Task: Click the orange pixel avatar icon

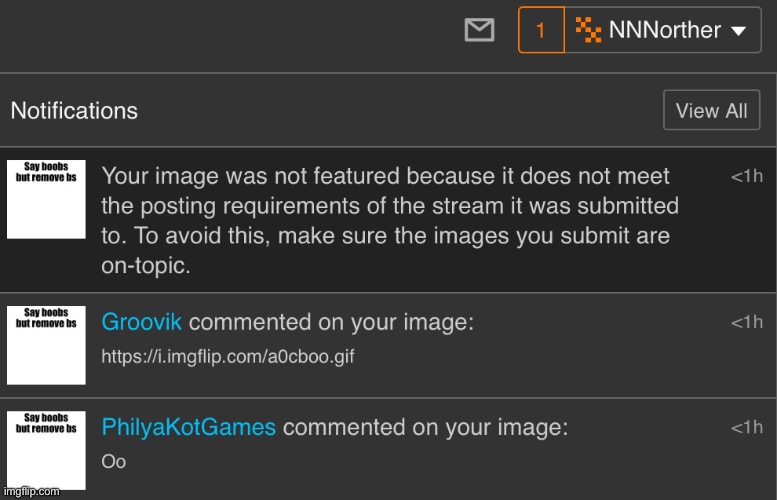Action: coord(590,30)
